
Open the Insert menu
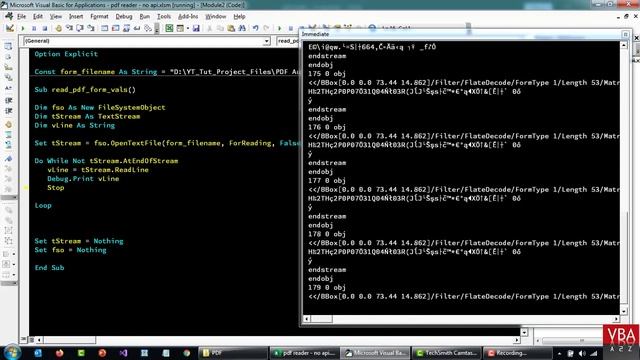coord(76,16)
